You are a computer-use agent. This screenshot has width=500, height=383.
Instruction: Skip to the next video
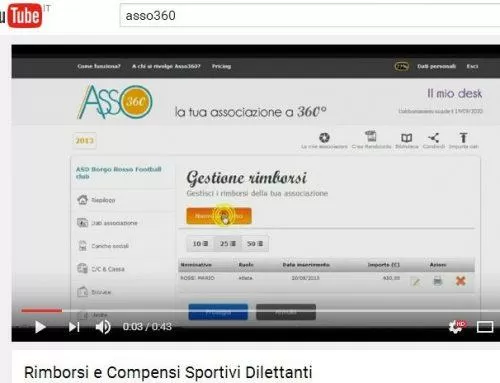[x=74, y=327]
